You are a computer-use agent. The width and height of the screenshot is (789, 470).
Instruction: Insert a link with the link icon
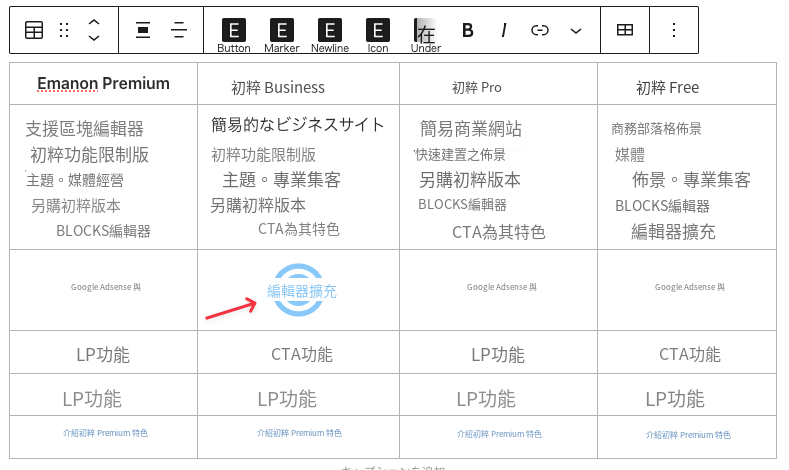539,30
